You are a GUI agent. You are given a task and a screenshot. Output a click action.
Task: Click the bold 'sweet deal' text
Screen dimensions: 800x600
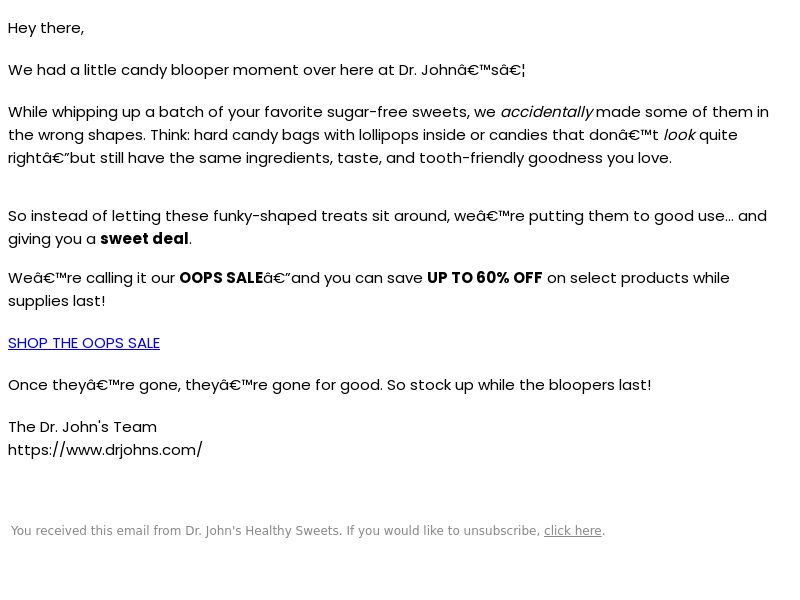(144, 238)
